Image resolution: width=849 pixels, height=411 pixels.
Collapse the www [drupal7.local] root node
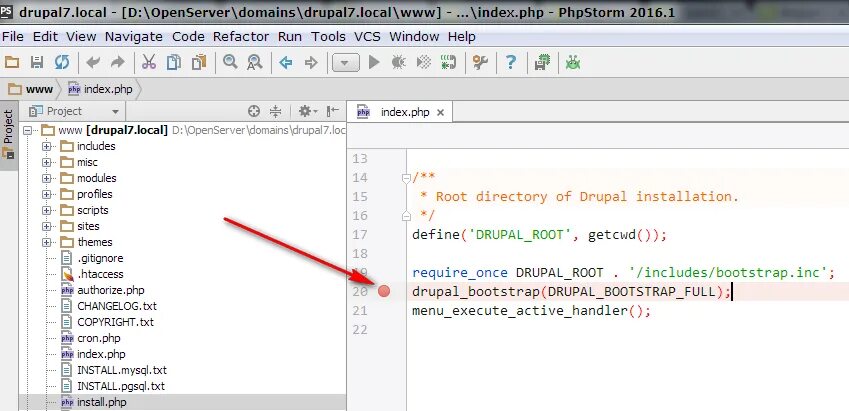[27, 130]
